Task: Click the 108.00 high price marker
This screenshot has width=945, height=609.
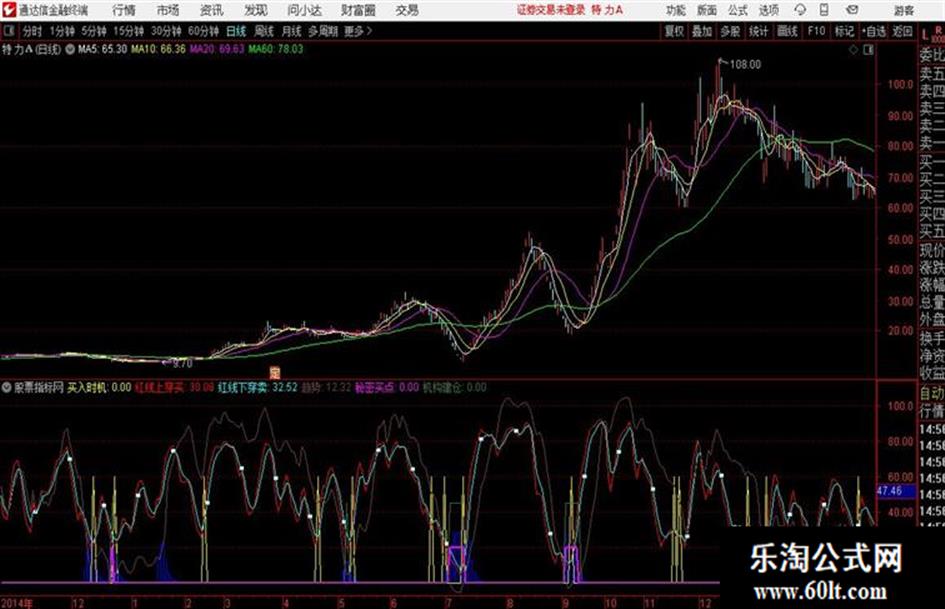Action: 745,65
